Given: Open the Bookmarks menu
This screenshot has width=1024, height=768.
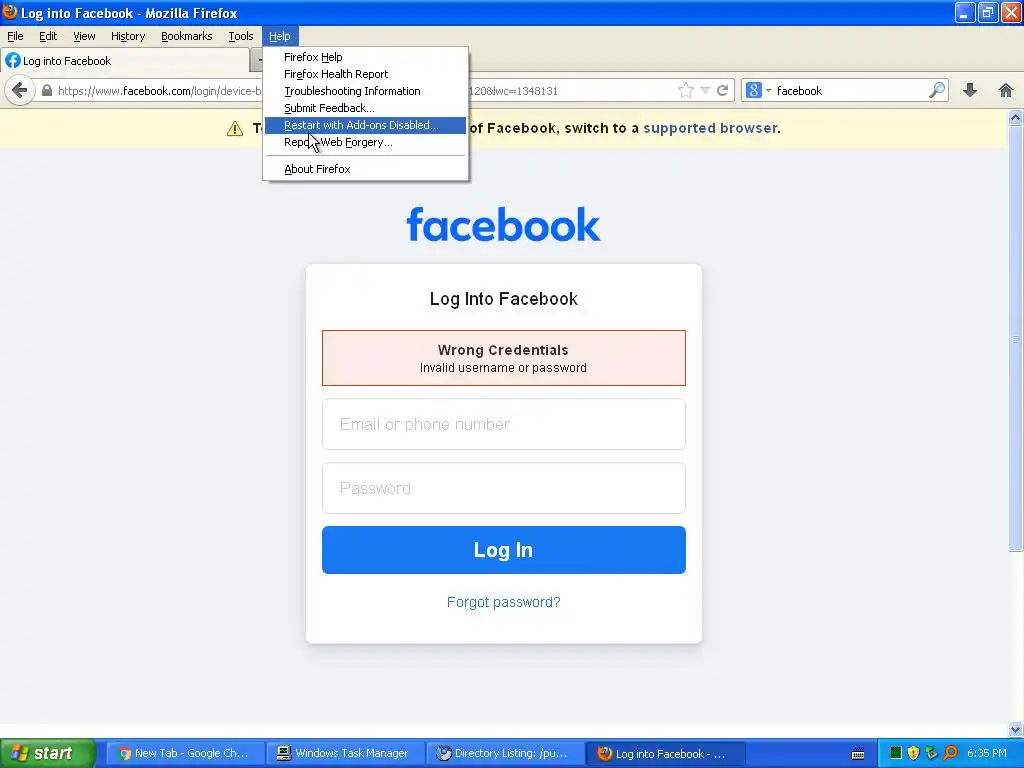Looking at the screenshot, I should tap(187, 36).
